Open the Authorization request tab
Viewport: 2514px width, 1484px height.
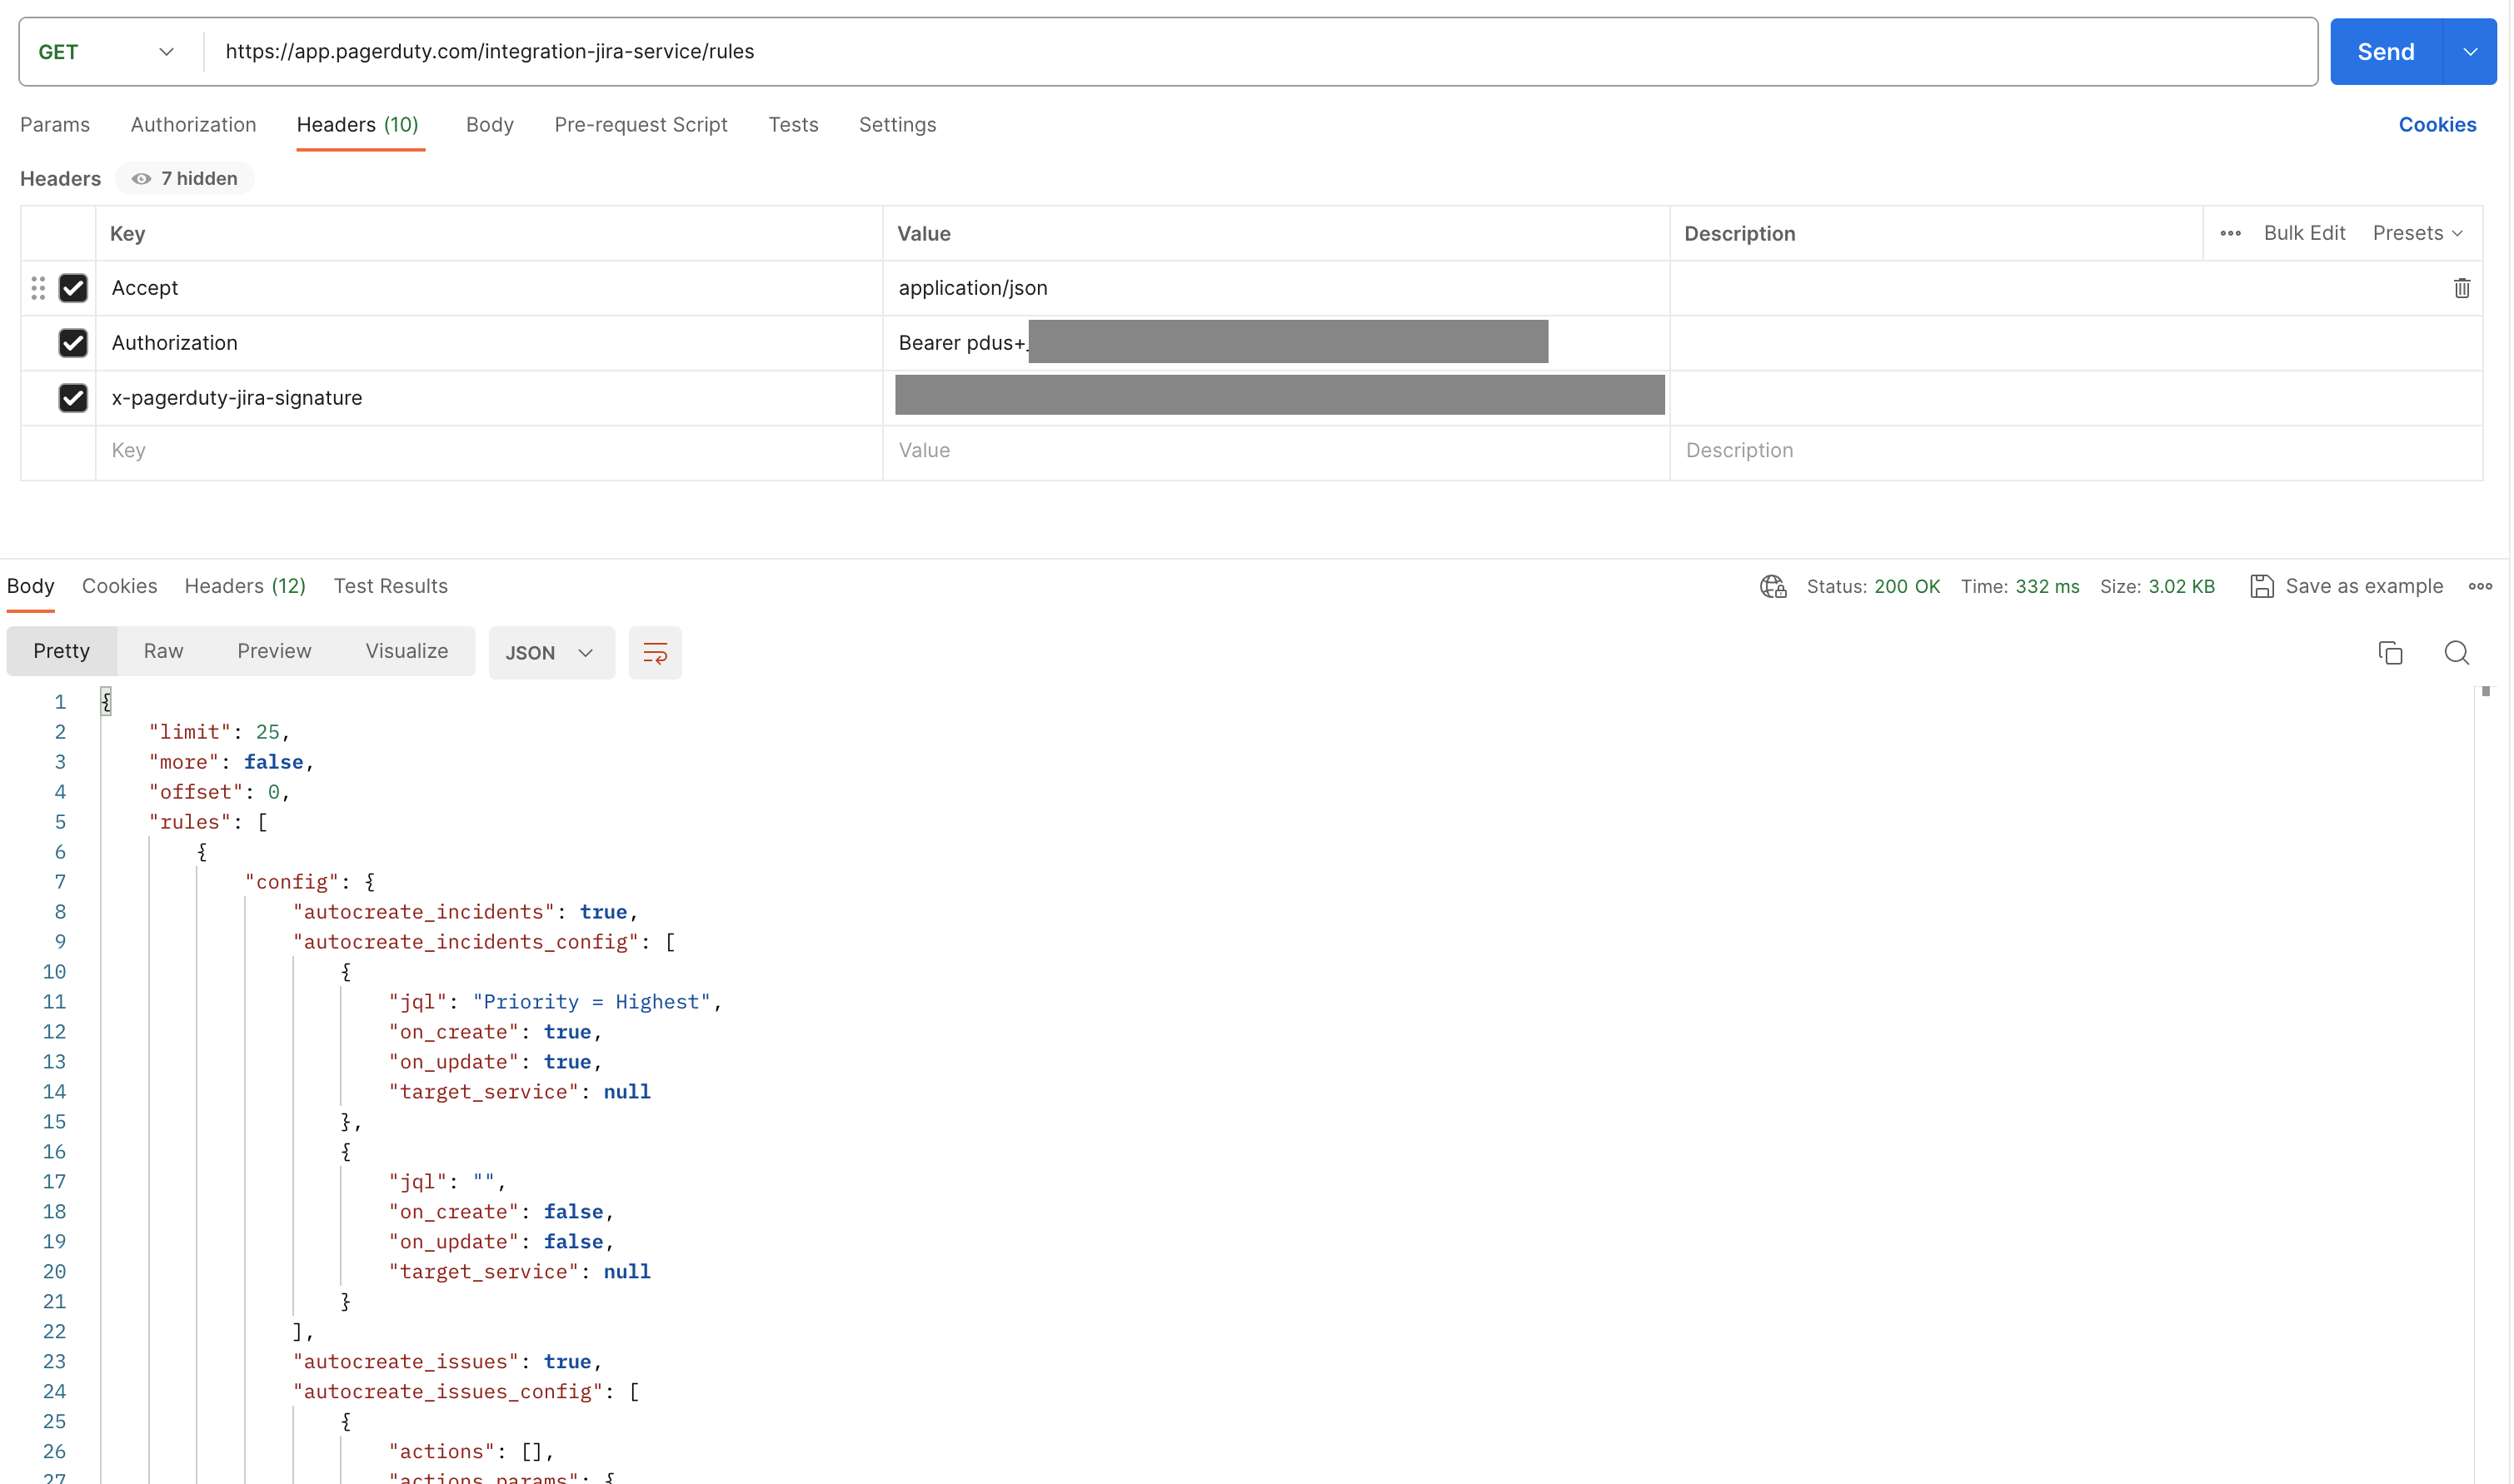(x=193, y=125)
